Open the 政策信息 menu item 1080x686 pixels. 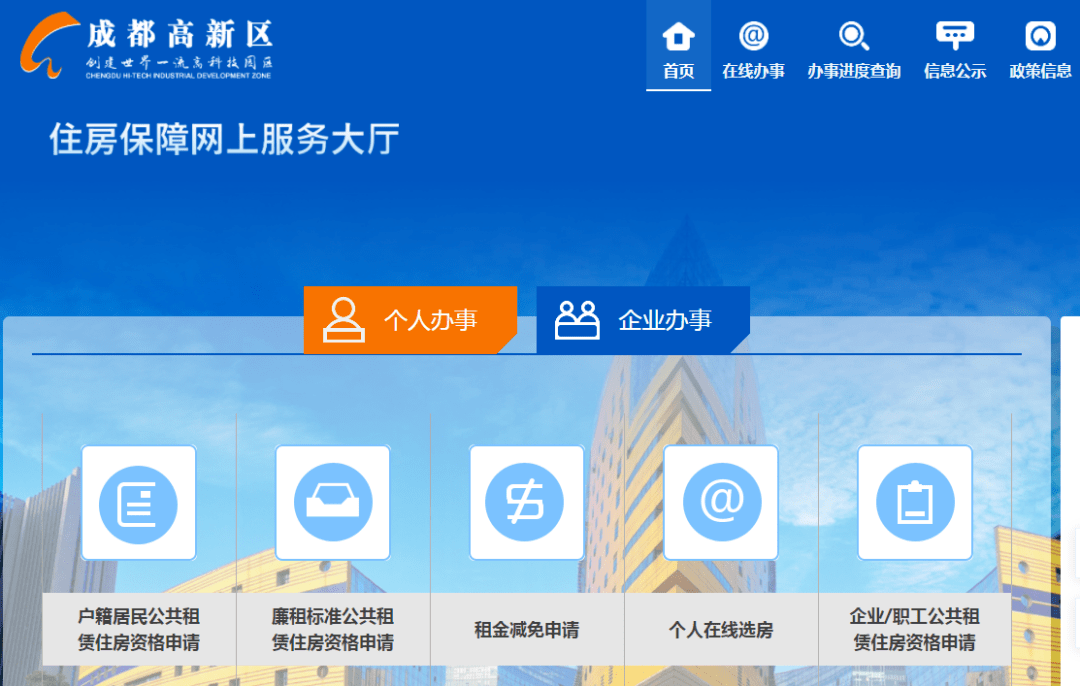(1039, 71)
